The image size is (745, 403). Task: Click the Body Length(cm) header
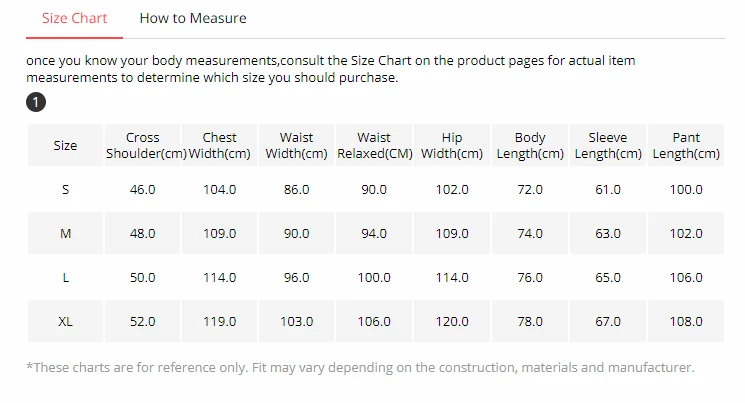click(530, 146)
